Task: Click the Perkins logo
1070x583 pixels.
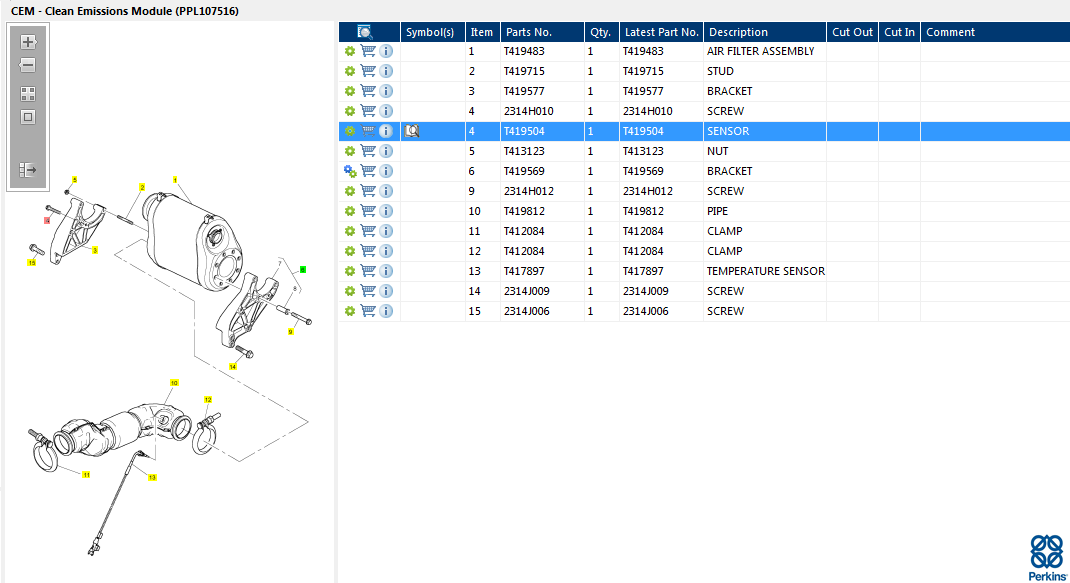Action: click(x=1047, y=557)
